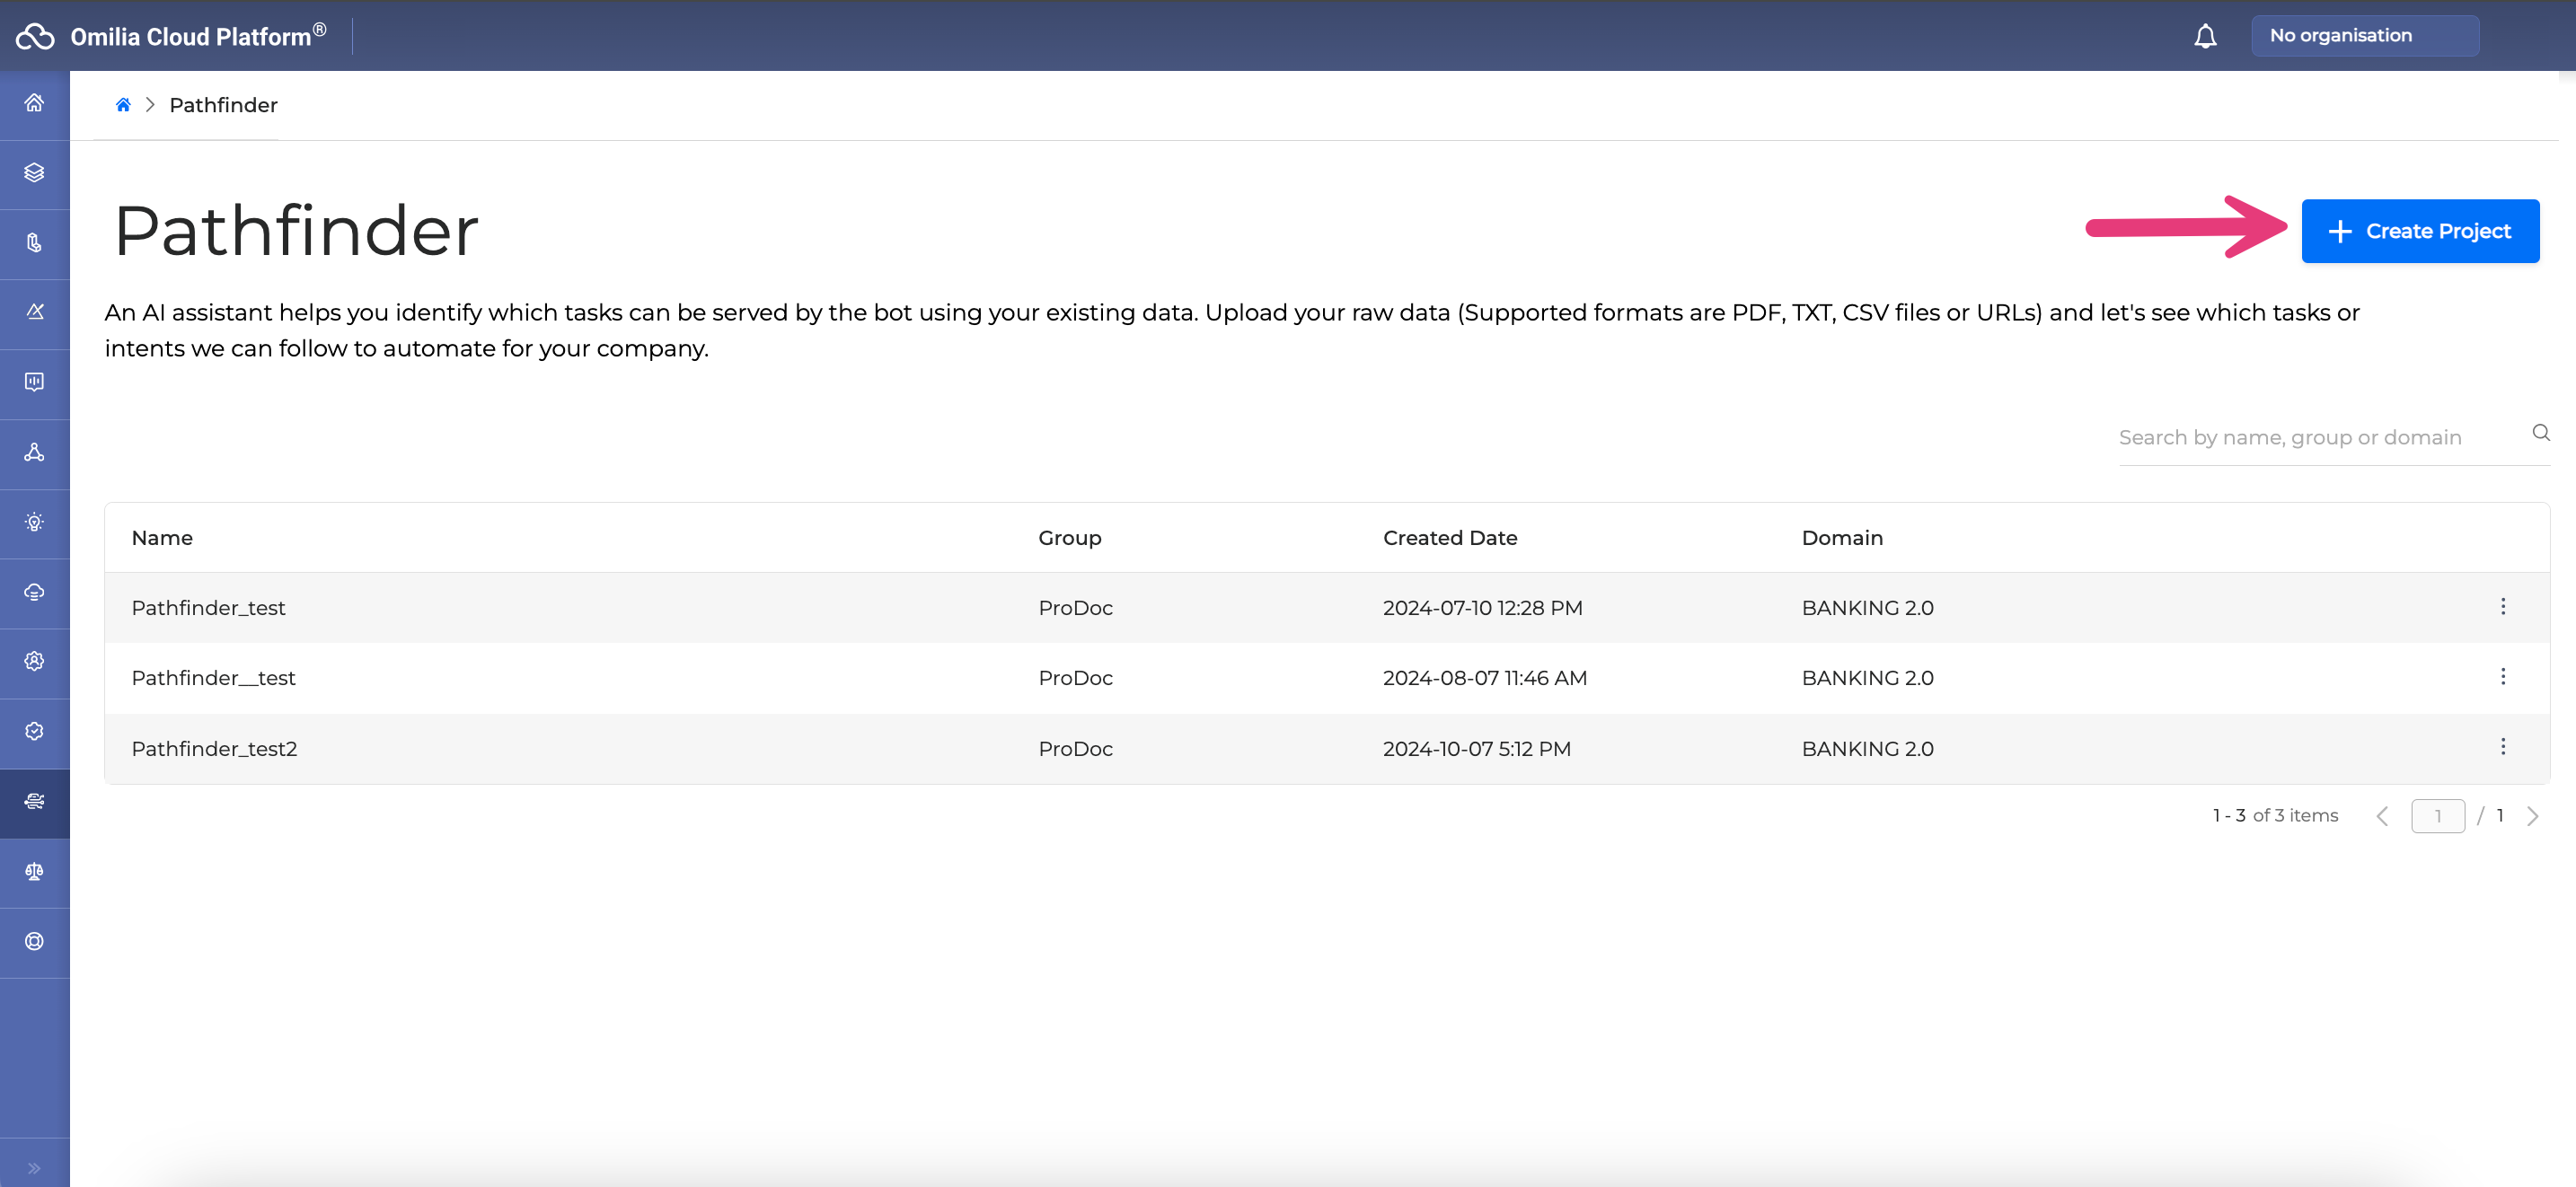
Task: Click the Name column header
Action: [x=162, y=538]
